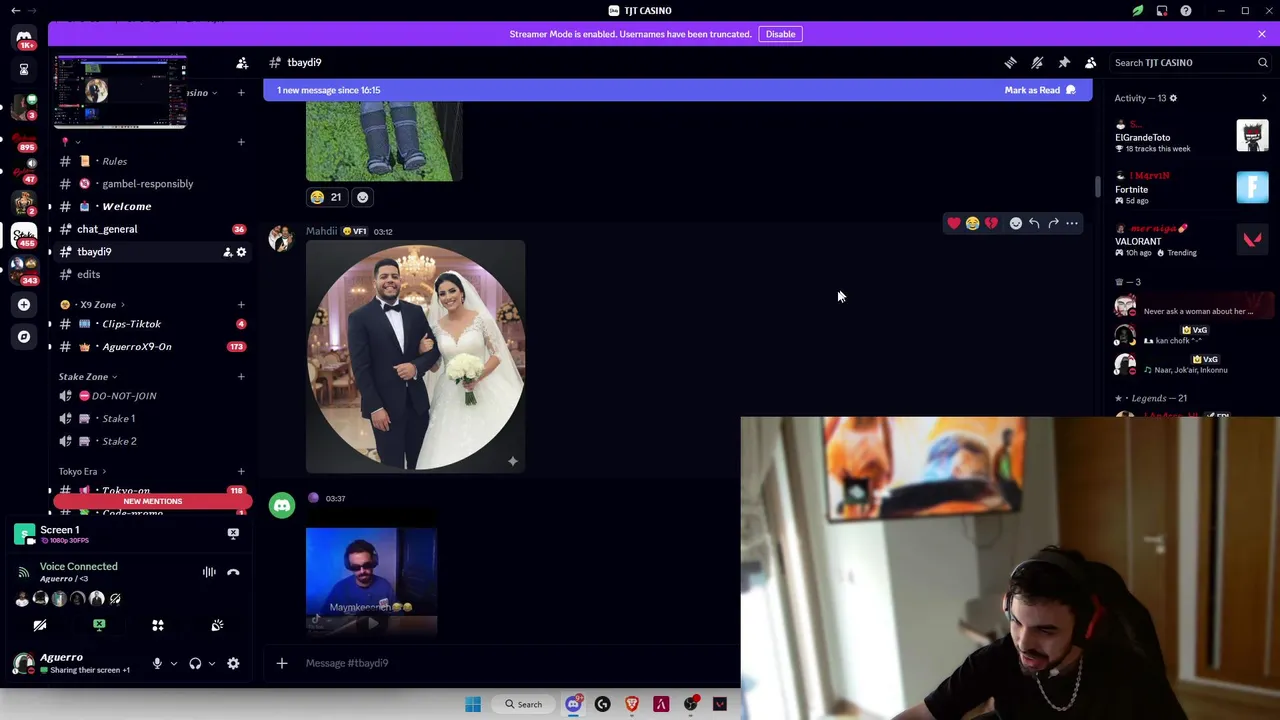Toggle the laughing reaction with count 21
1280x720 pixels.
click(x=326, y=197)
